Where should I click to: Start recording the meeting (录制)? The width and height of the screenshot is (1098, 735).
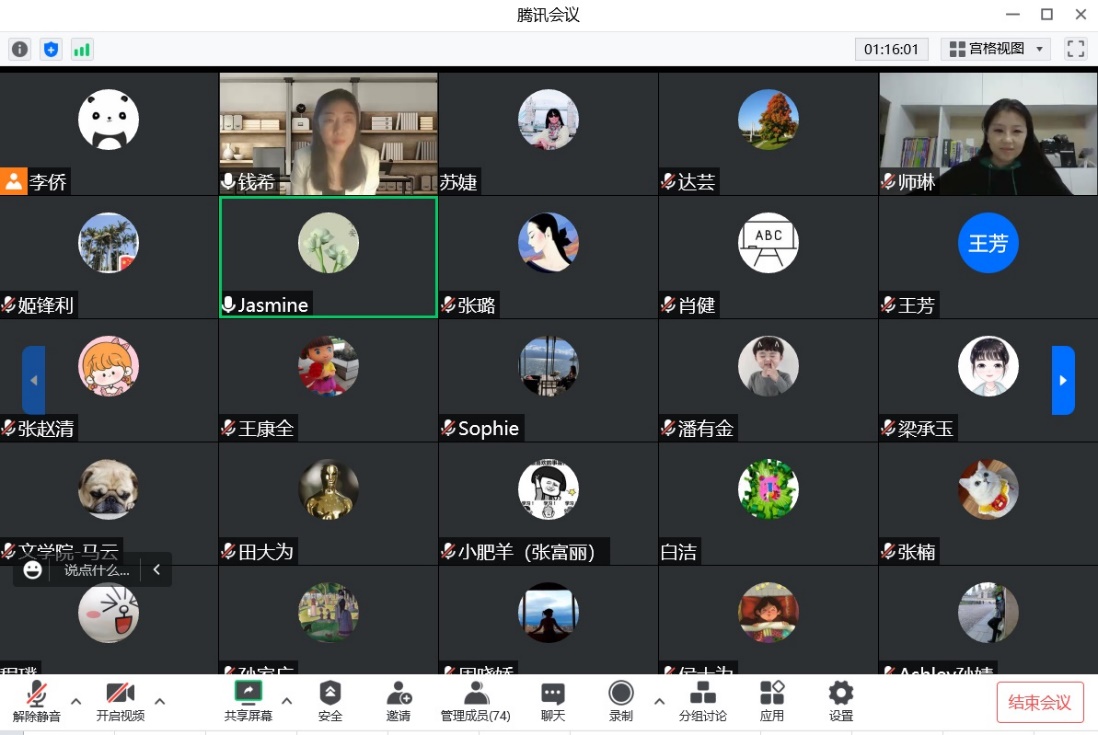coord(621,700)
